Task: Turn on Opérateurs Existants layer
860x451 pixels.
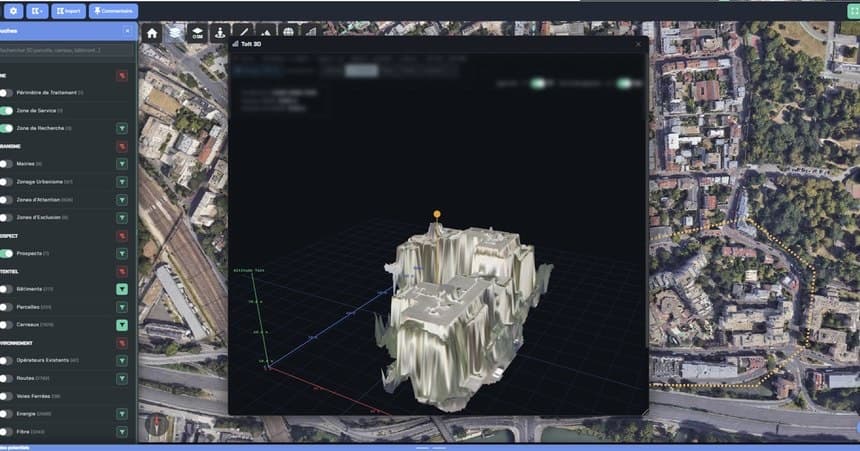Action: [6, 360]
